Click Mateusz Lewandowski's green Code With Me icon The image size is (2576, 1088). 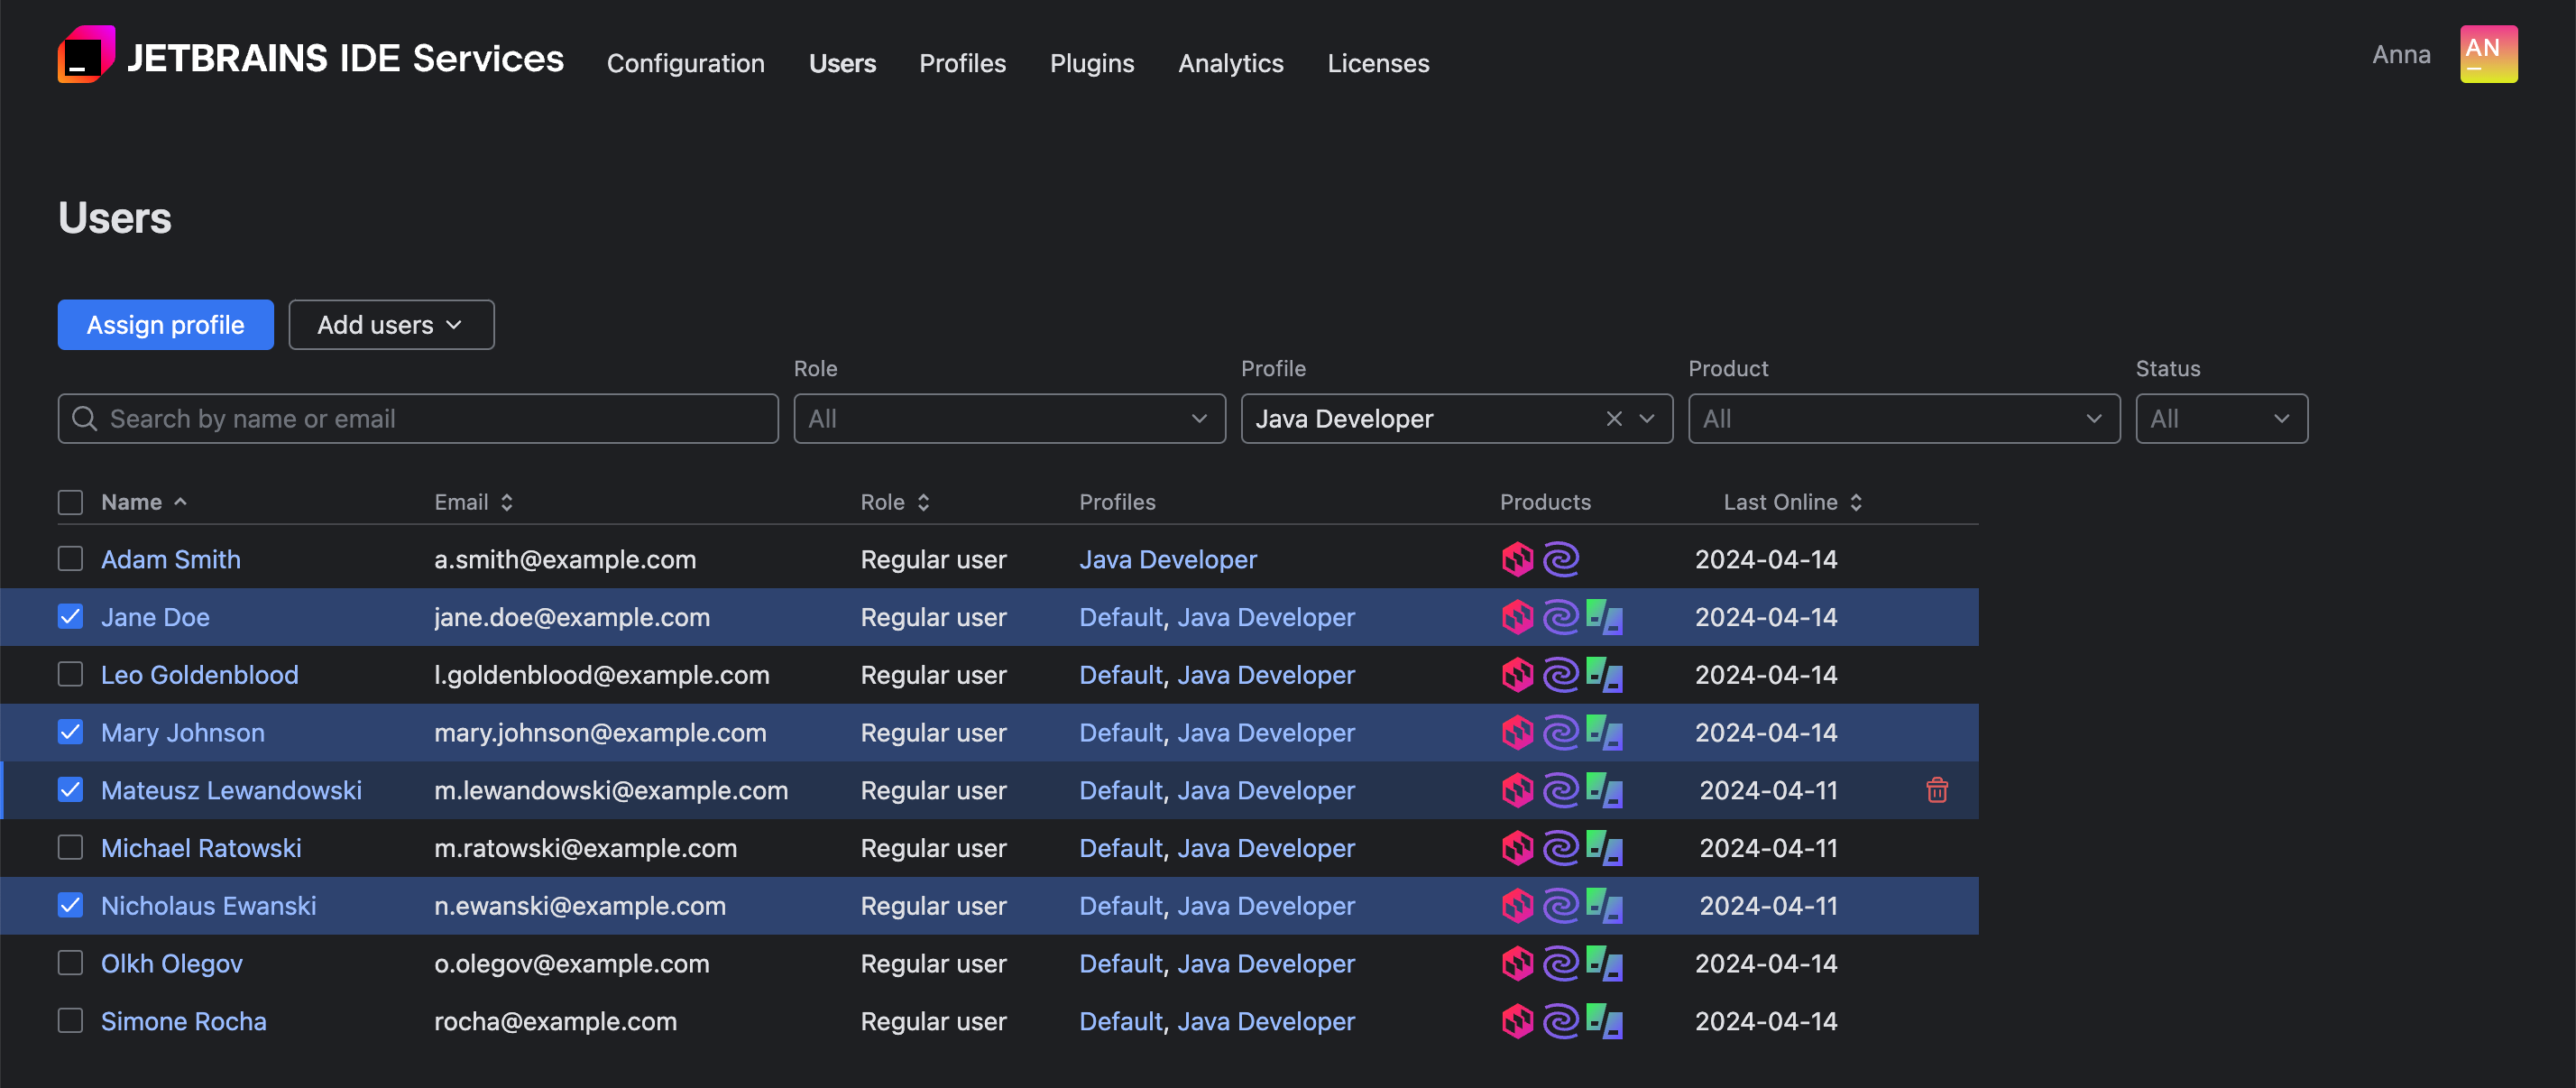click(1604, 790)
